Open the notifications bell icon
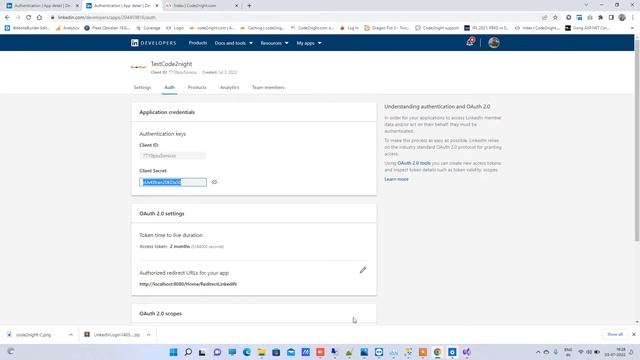The width and height of the screenshot is (640, 360). tap(470, 42)
